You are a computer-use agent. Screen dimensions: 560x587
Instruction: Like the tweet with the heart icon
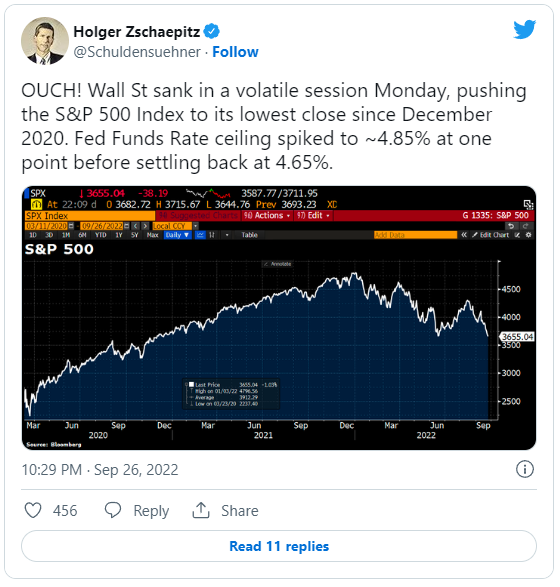(33, 511)
